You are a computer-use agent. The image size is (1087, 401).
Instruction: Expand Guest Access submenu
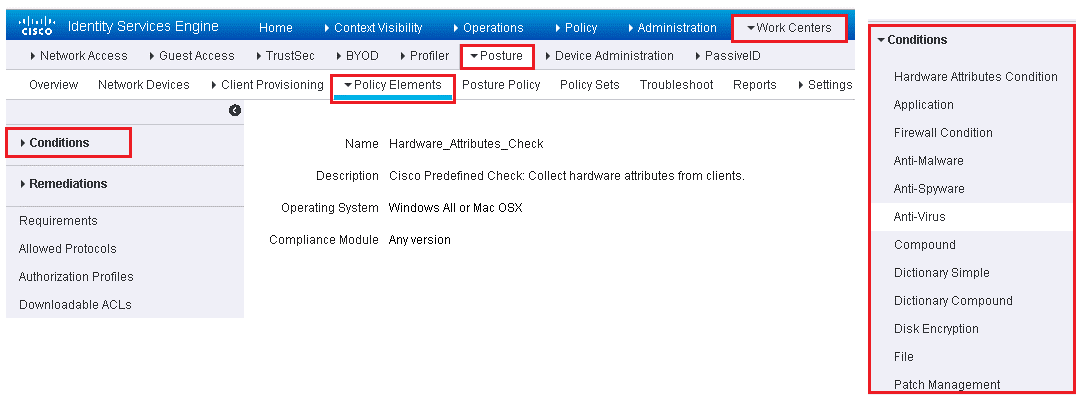pos(191,56)
